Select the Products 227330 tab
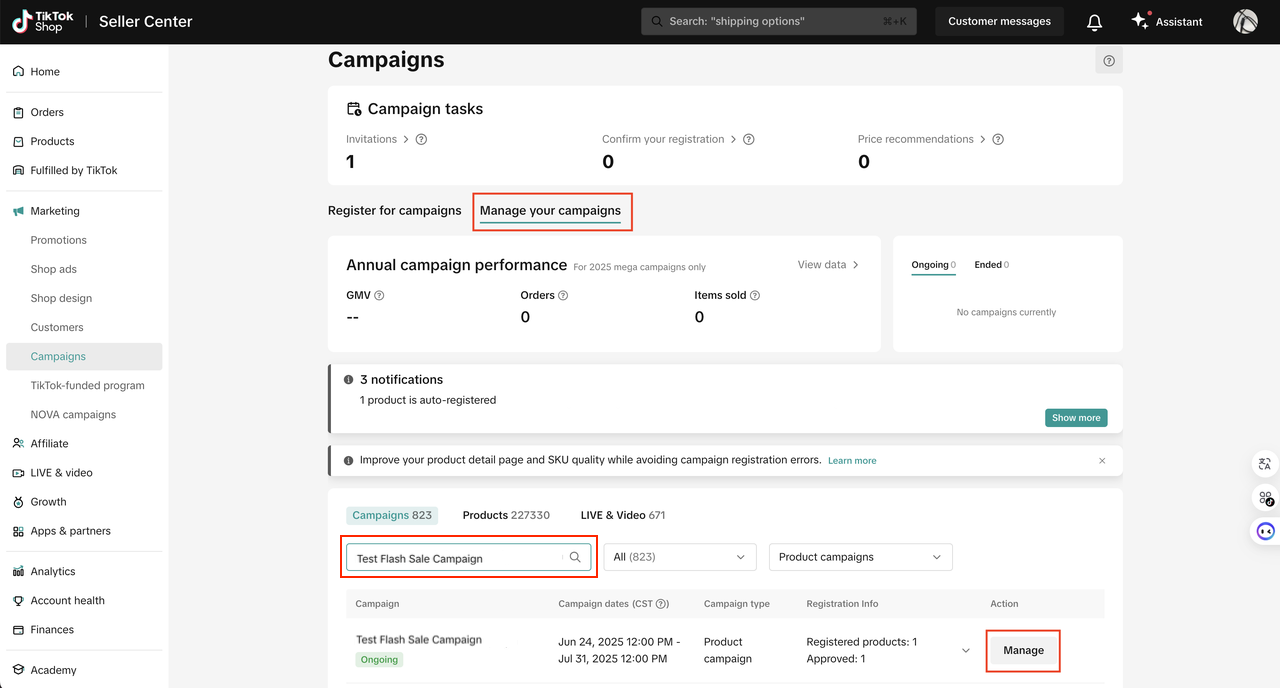The height and width of the screenshot is (688, 1280). pyautogui.click(x=506, y=515)
